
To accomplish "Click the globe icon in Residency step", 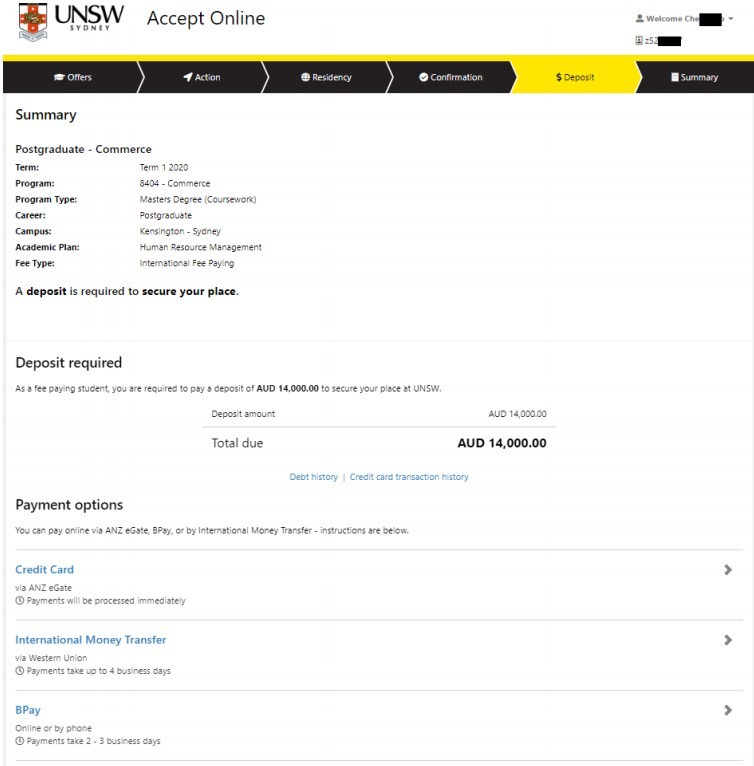I will click(x=305, y=77).
